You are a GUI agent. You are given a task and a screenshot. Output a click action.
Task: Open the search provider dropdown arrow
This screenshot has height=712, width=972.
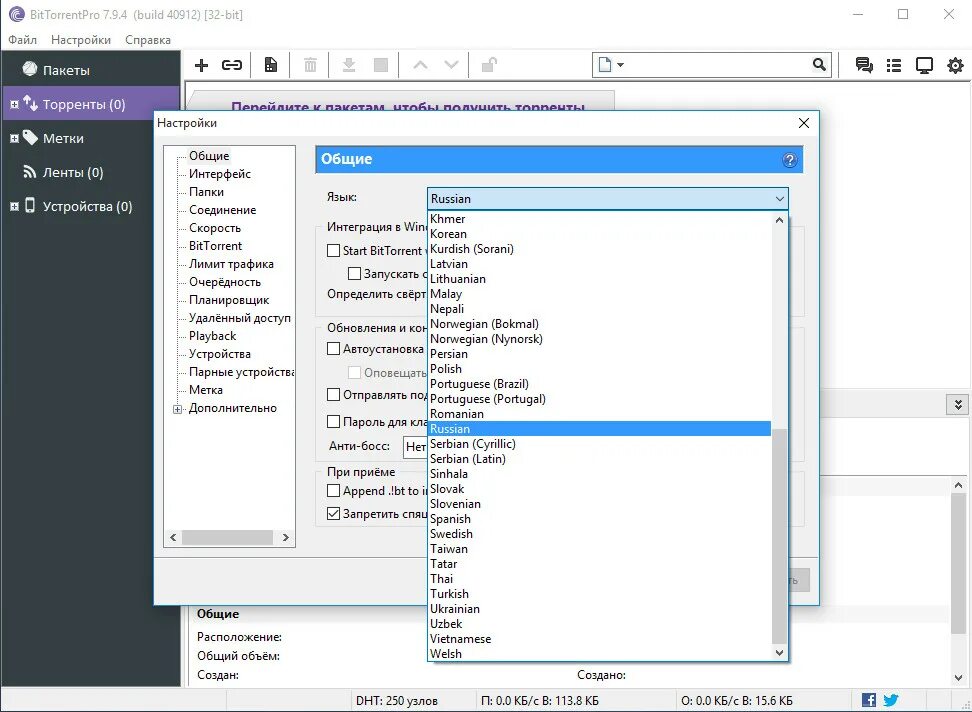click(621, 64)
